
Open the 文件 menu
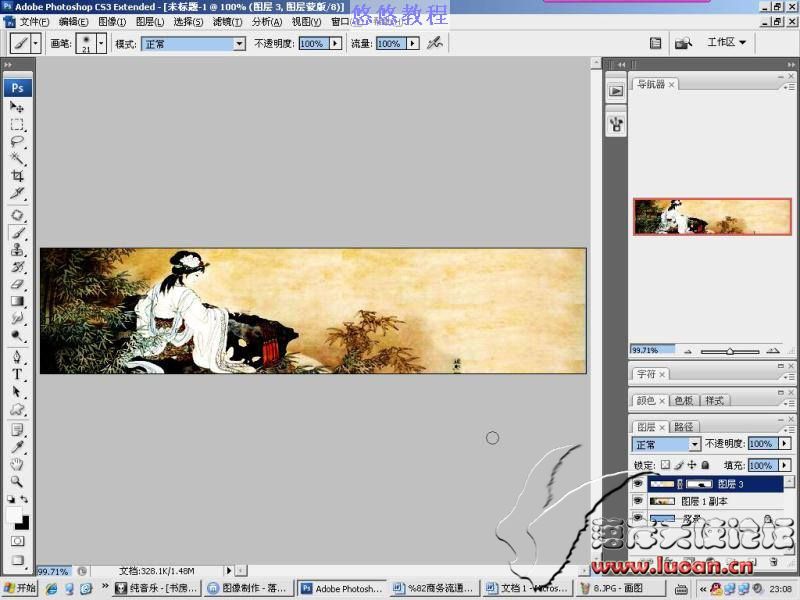[34, 22]
